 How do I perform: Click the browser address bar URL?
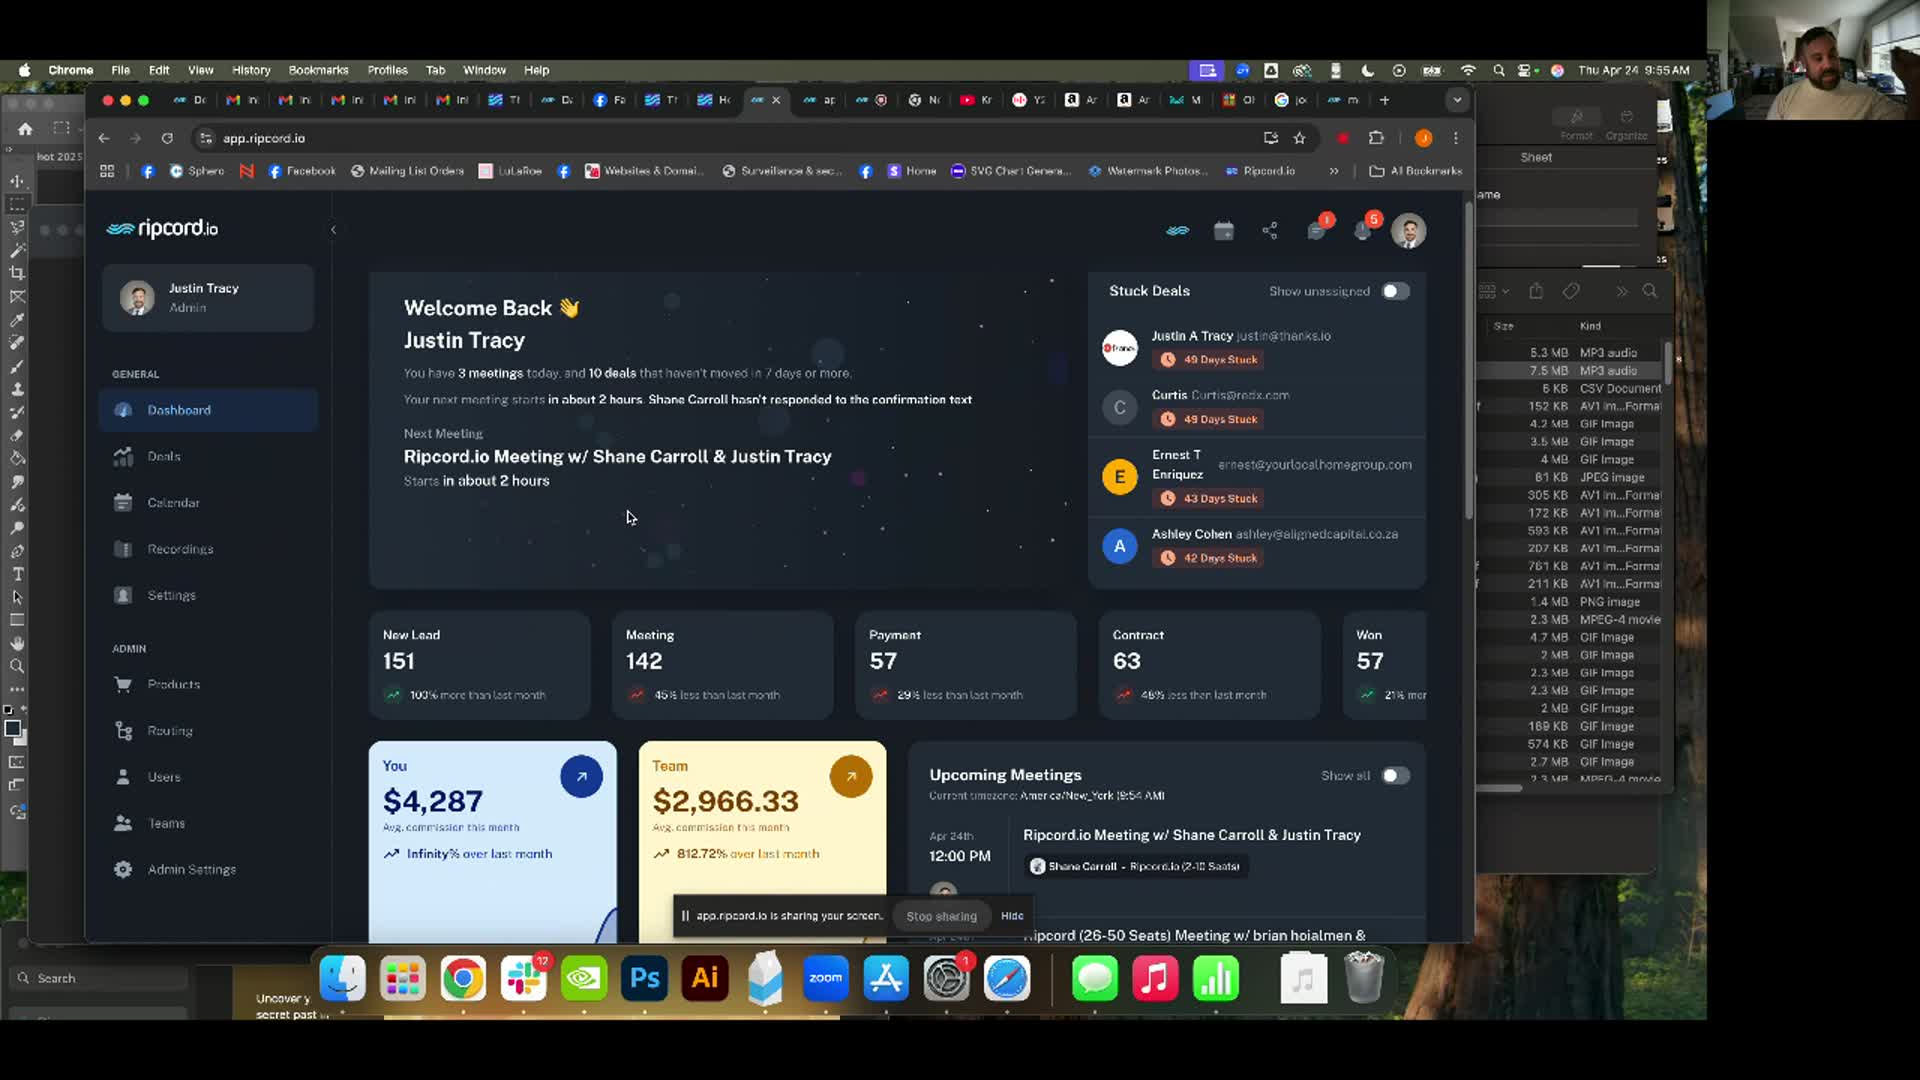264,138
